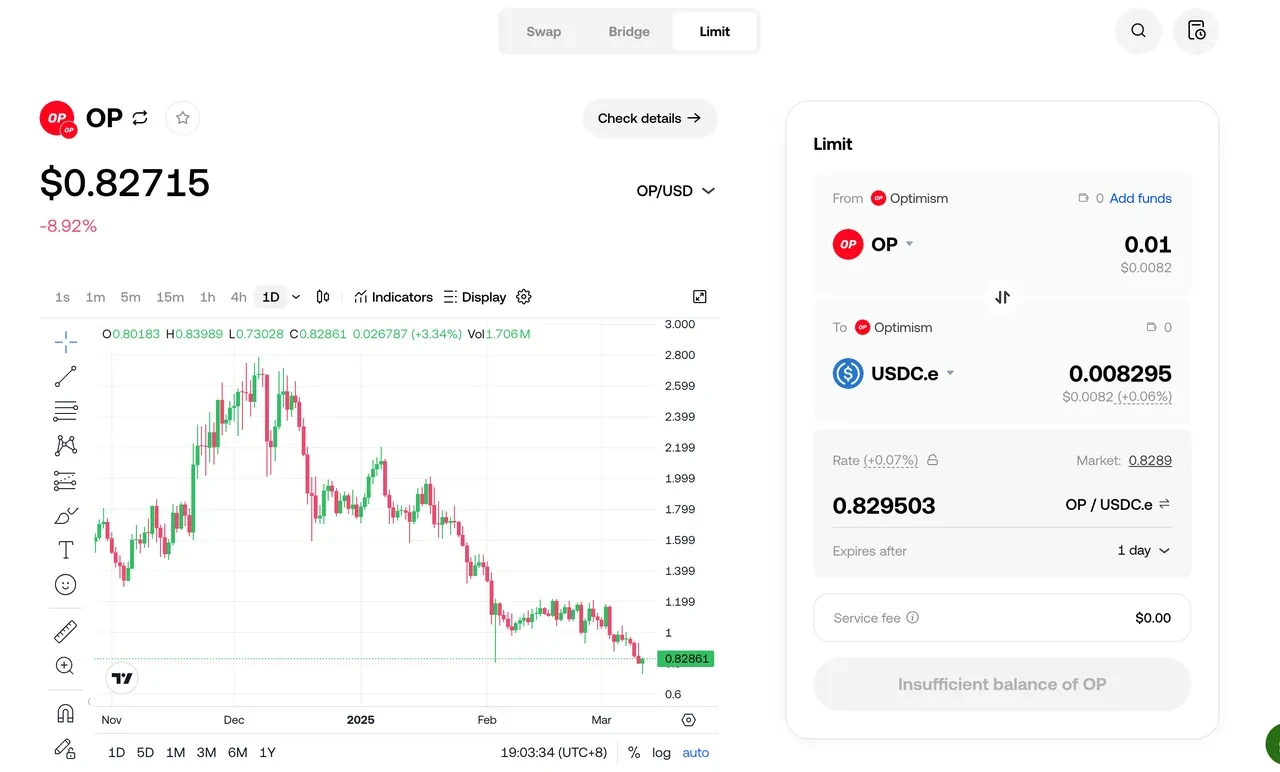The height and width of the screenshot is (772, 1280).
Task: Click the current price label 0.82861
Action: (686, 659)
